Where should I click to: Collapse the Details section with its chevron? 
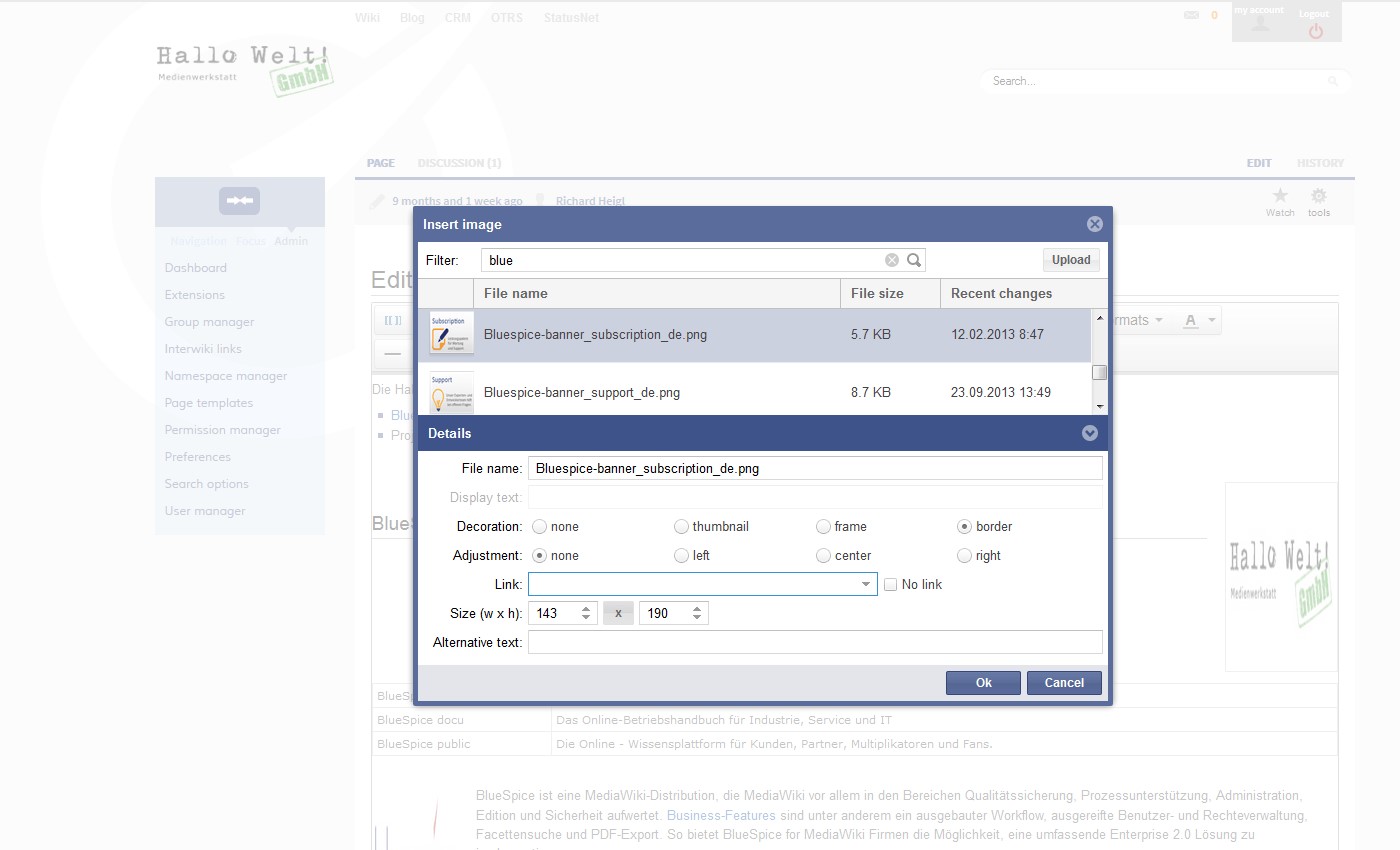pyautogui.click(x=1089, y=433)
